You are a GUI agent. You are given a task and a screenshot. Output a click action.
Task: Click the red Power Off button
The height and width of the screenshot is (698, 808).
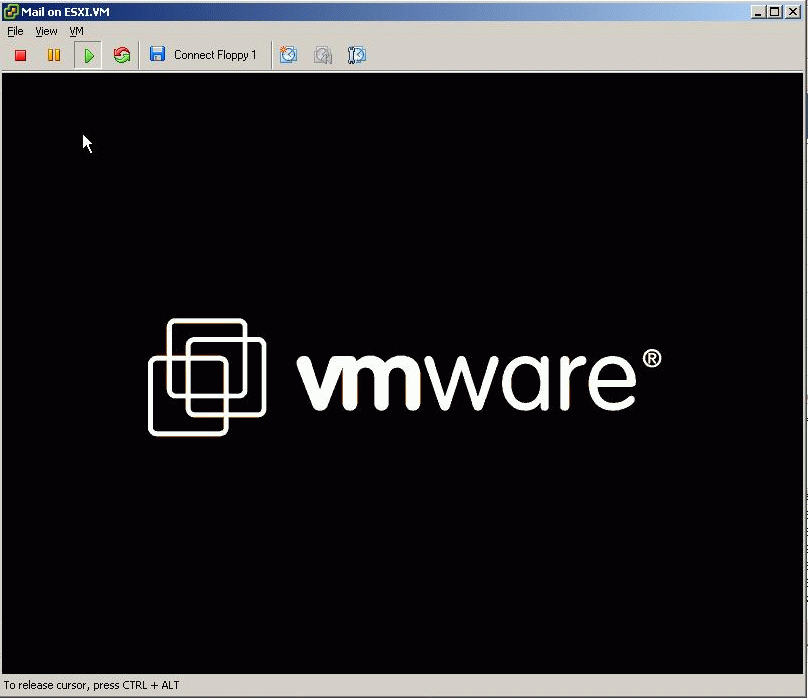pos(21,55)
